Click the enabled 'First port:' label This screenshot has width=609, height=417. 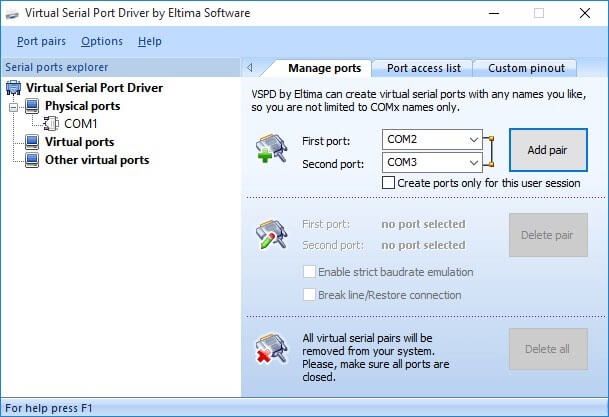pyautogui.click(x=326, y=141)
